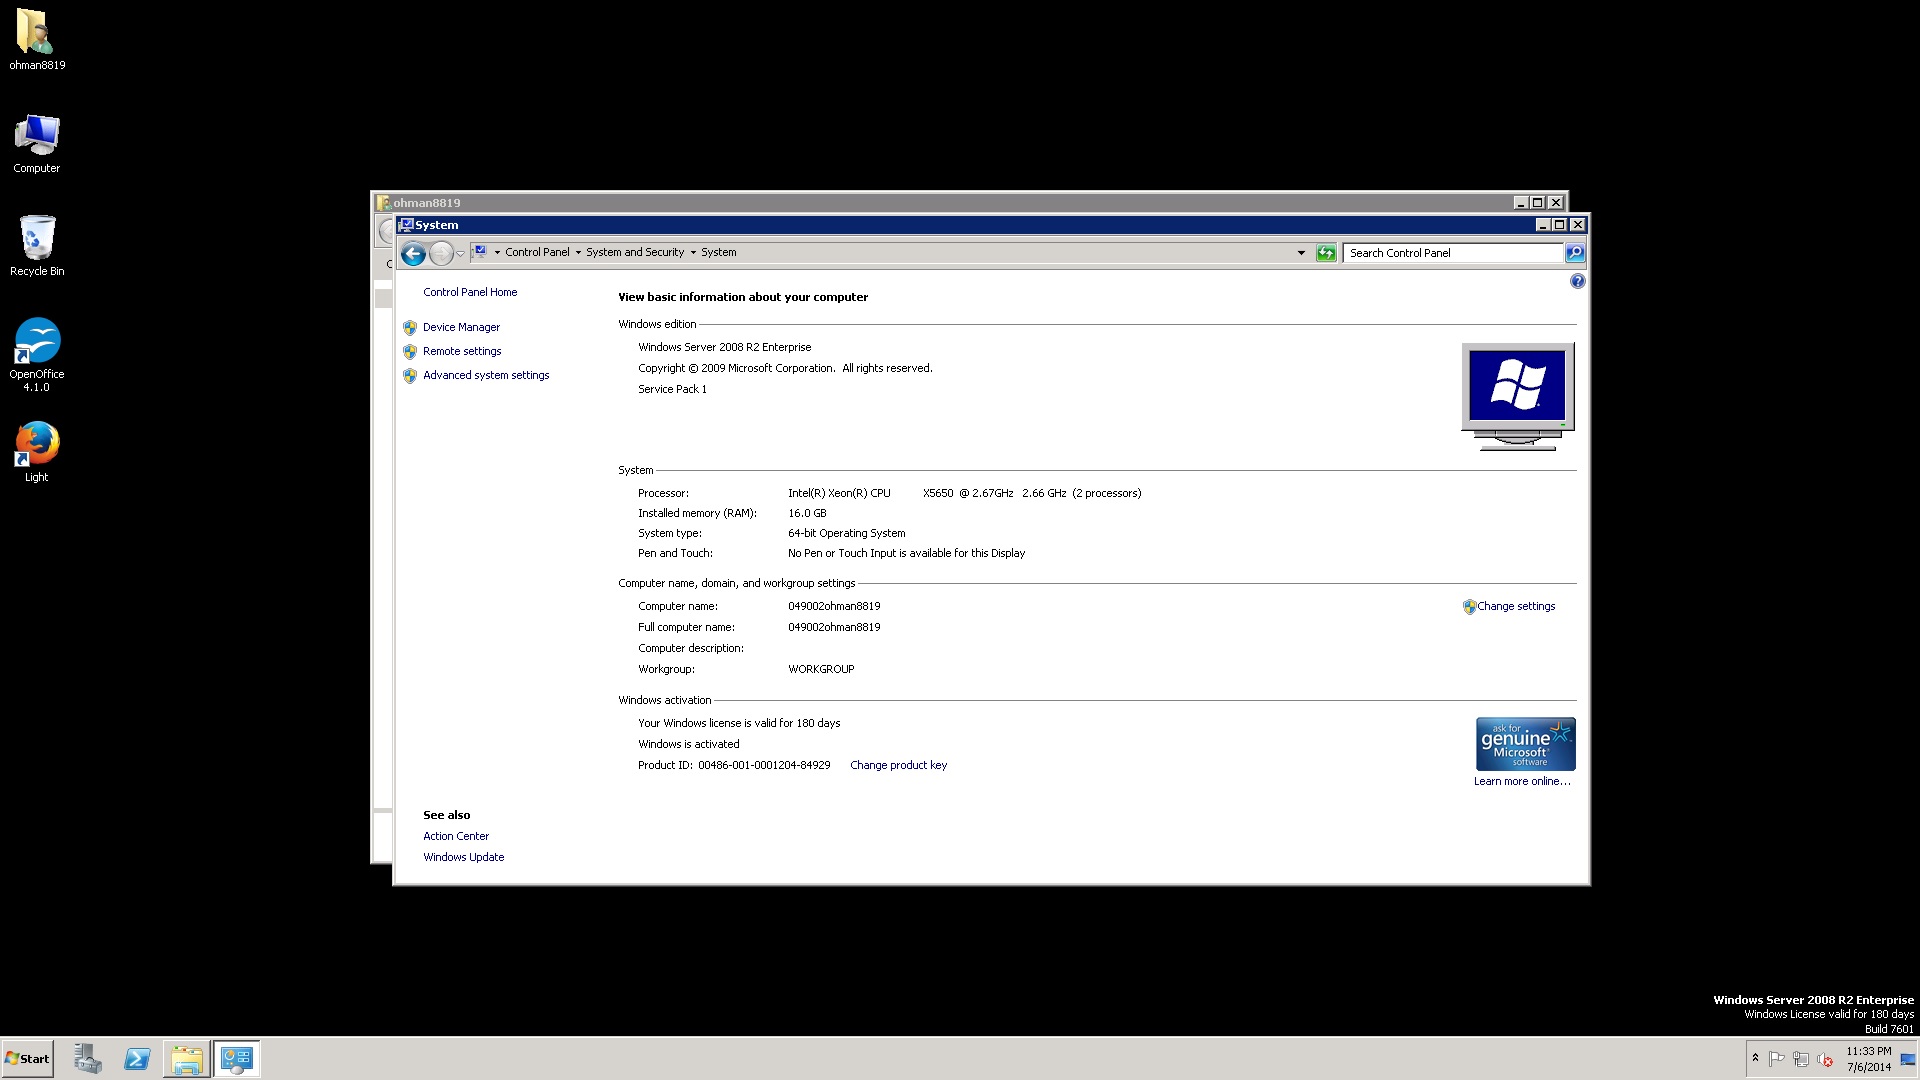Click the shield icon beside Device Manager
This screenshot has width=1920, height=1080.
[410, 327]
